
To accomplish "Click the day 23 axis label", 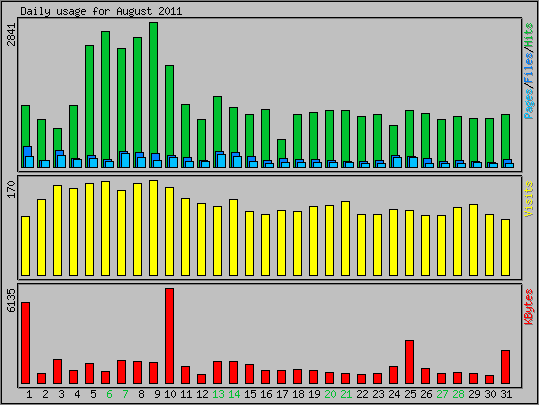I will [378, 394].
